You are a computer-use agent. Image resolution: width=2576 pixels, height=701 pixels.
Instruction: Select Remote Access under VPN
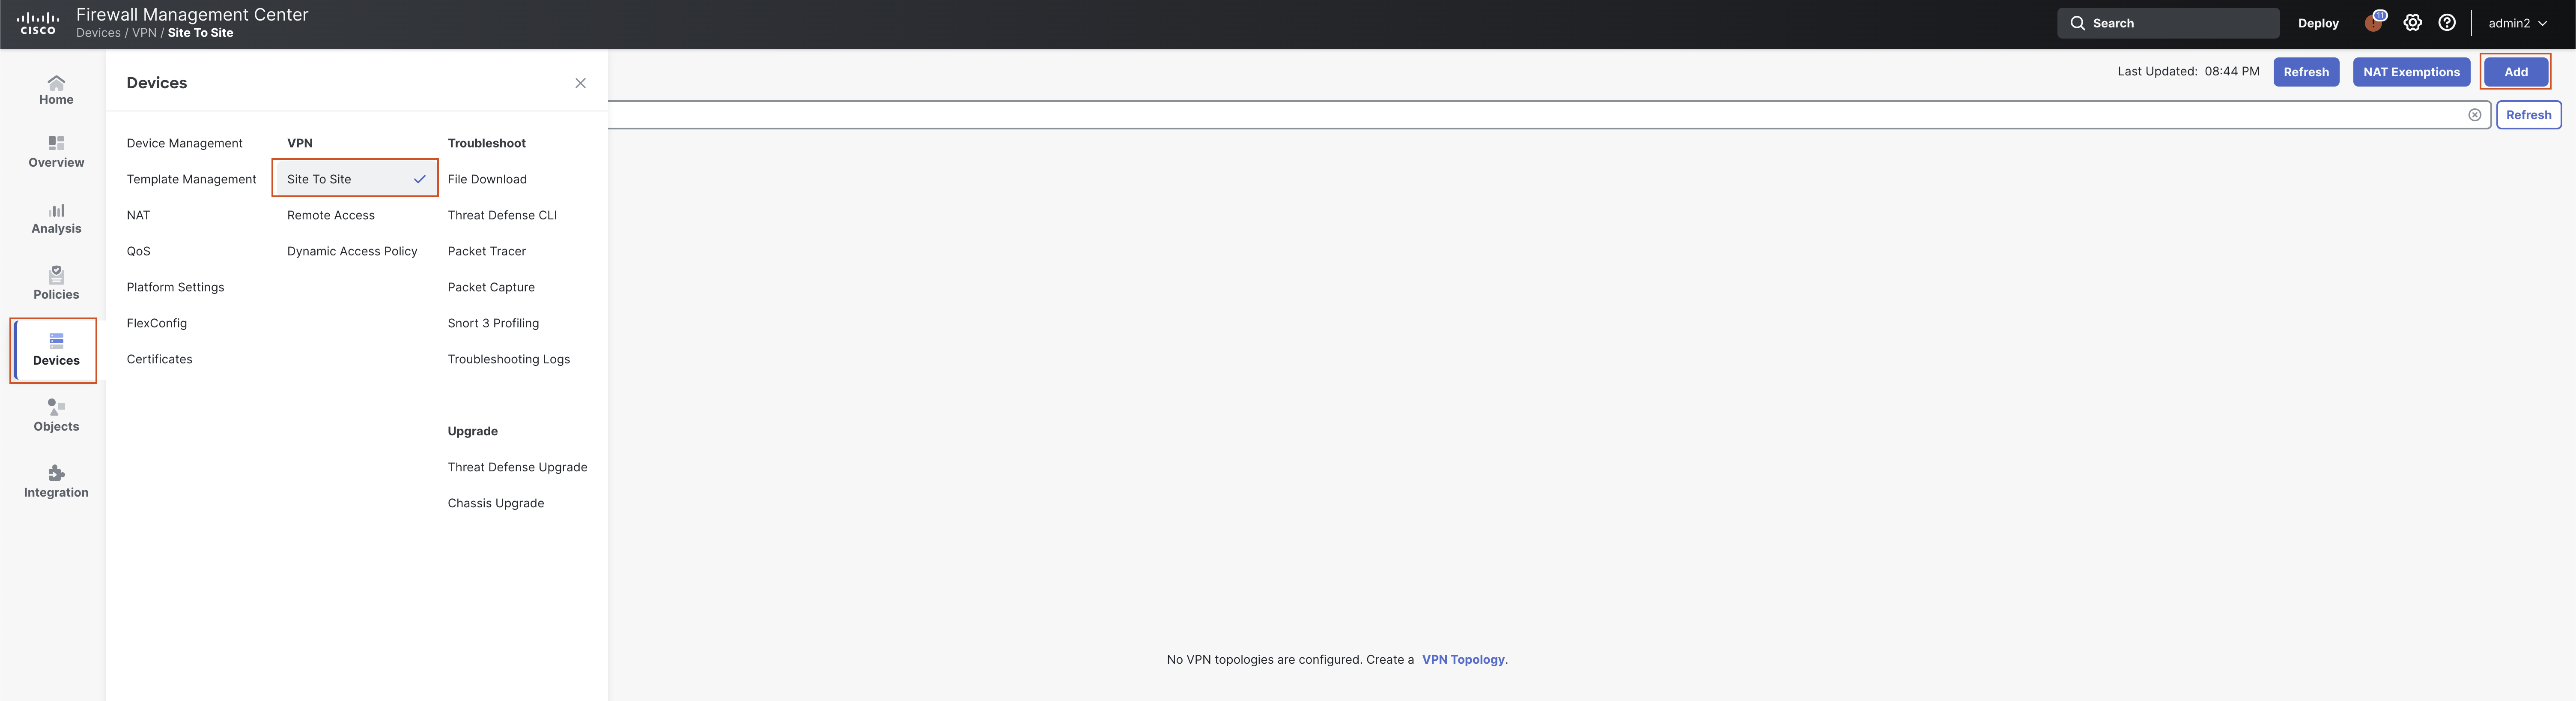(330, 215)
